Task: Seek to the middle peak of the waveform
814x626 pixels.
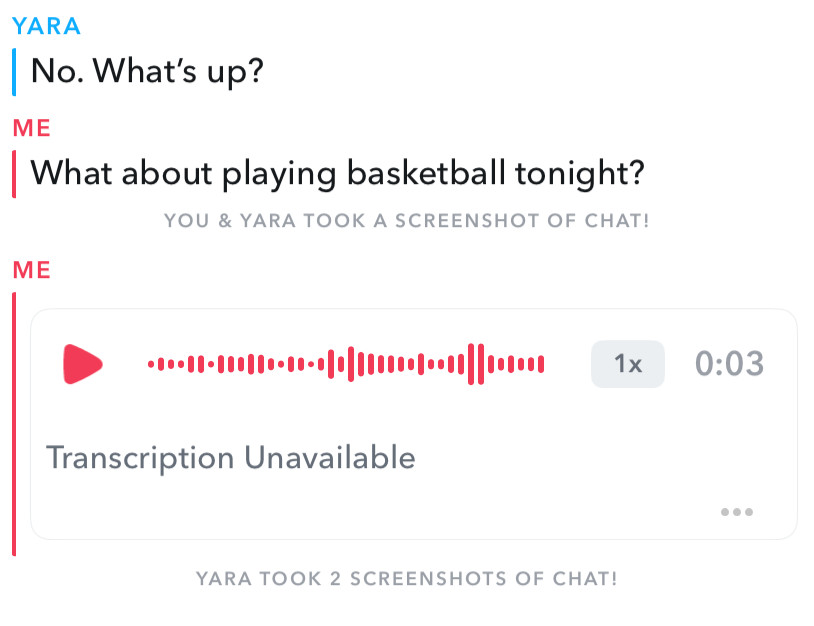Action: pyautogui.click(x=349, y=364)
